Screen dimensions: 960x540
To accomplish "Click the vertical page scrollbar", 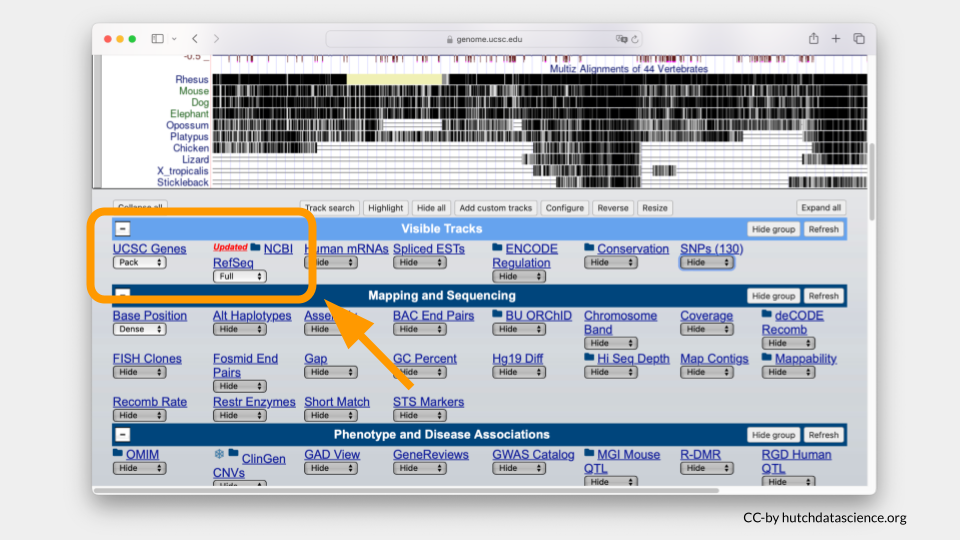I will [872, 182].
